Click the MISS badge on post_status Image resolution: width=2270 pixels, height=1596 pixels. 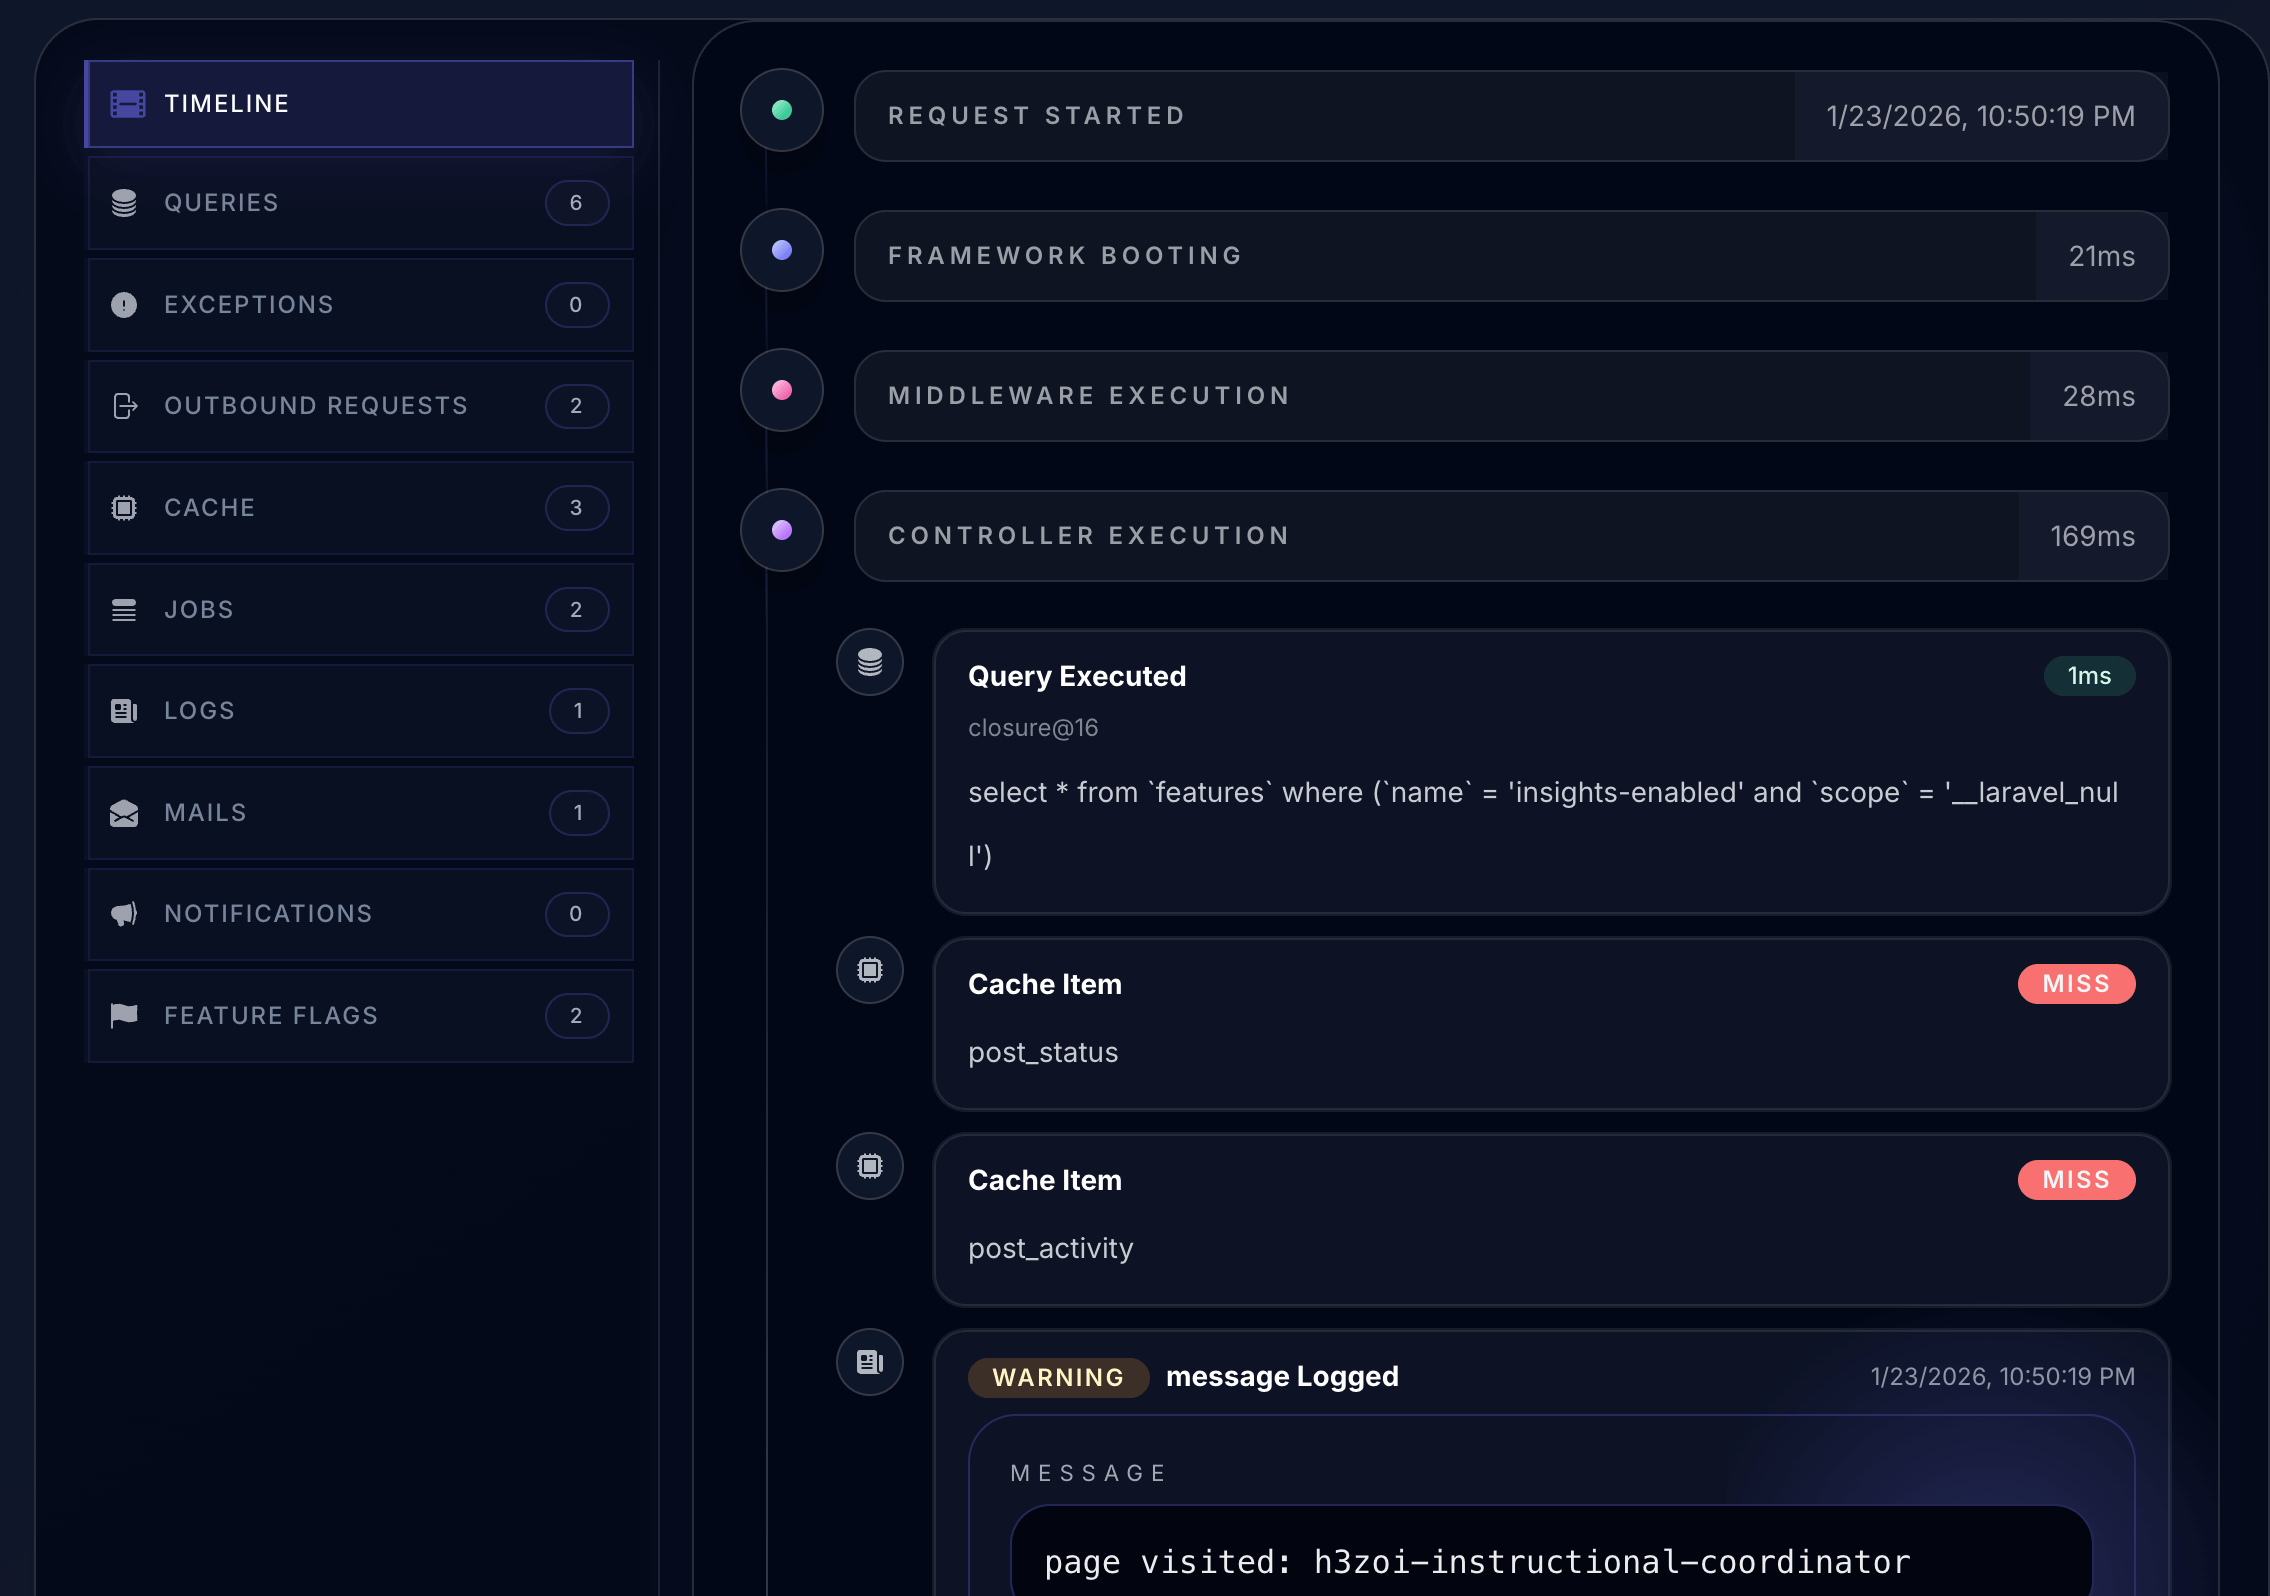(2076, 984)
